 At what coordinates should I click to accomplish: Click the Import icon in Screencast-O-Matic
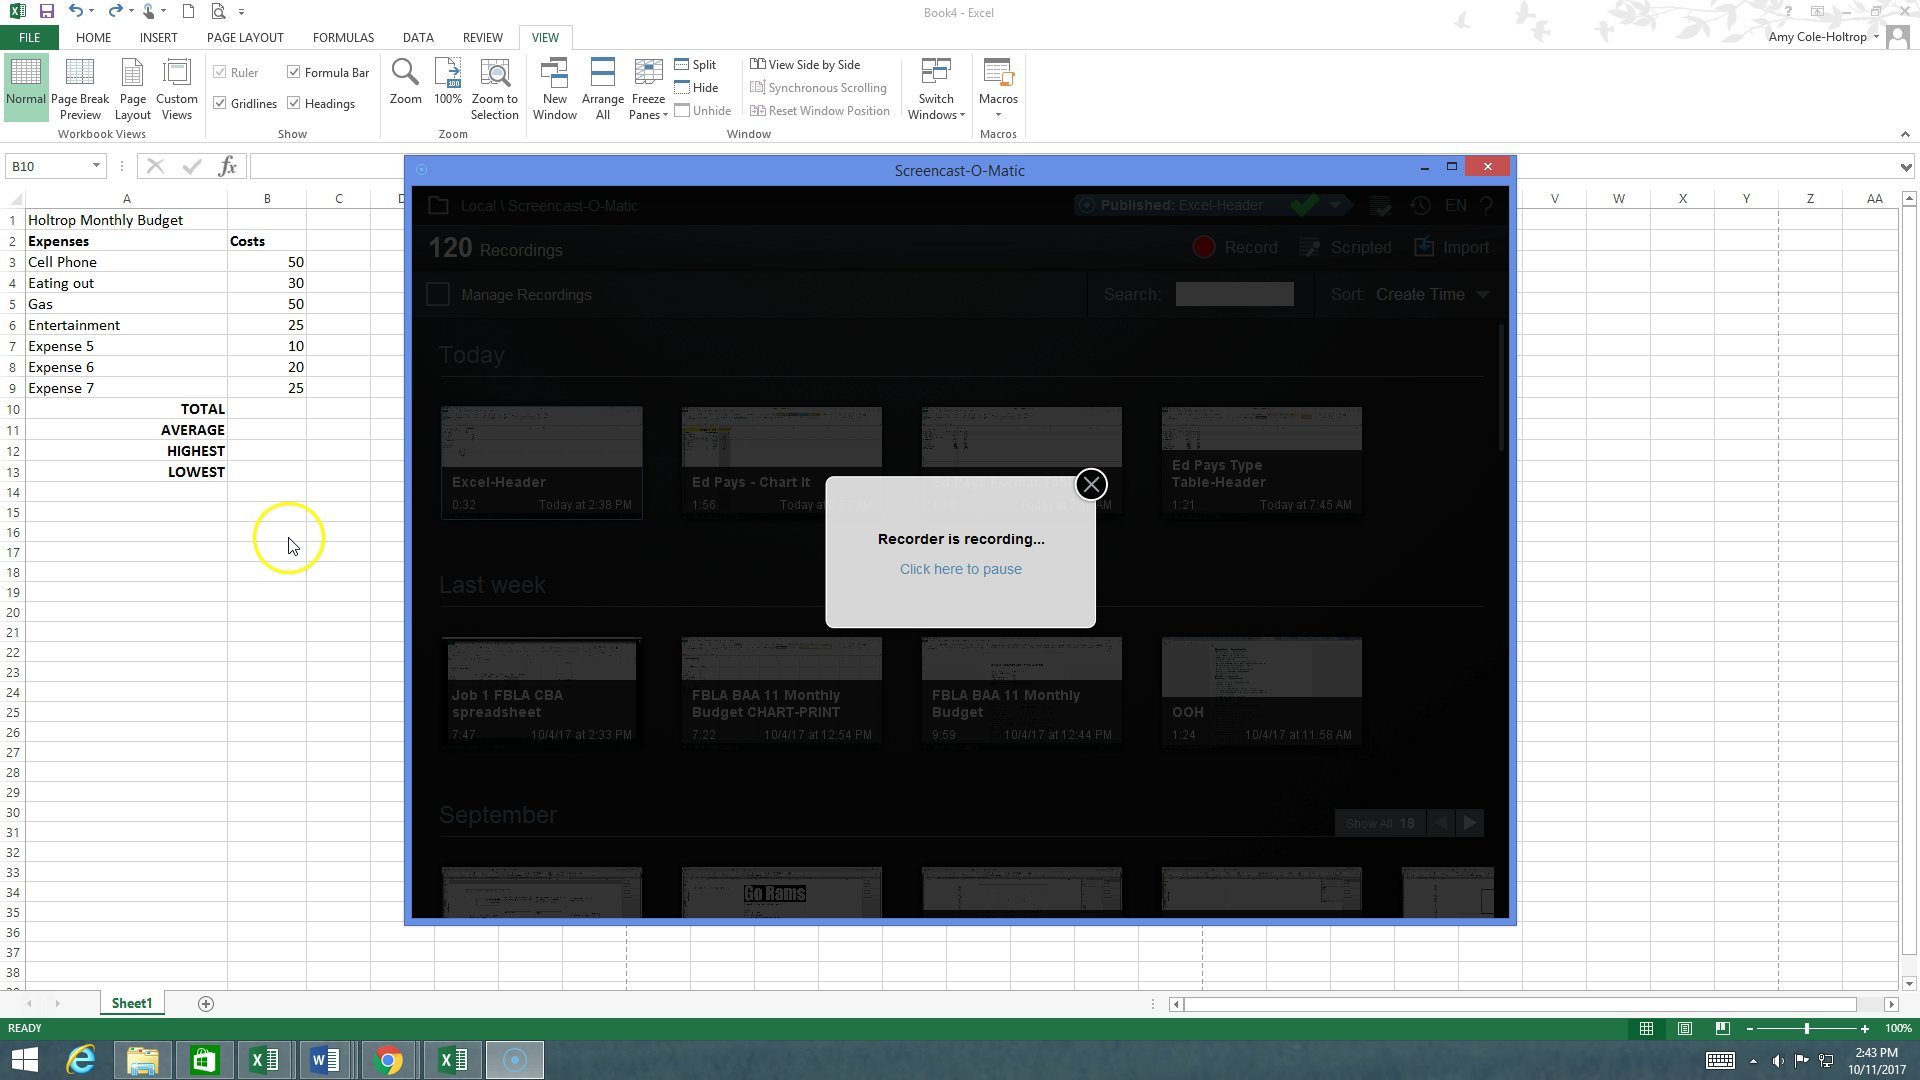click(1451, 247)
